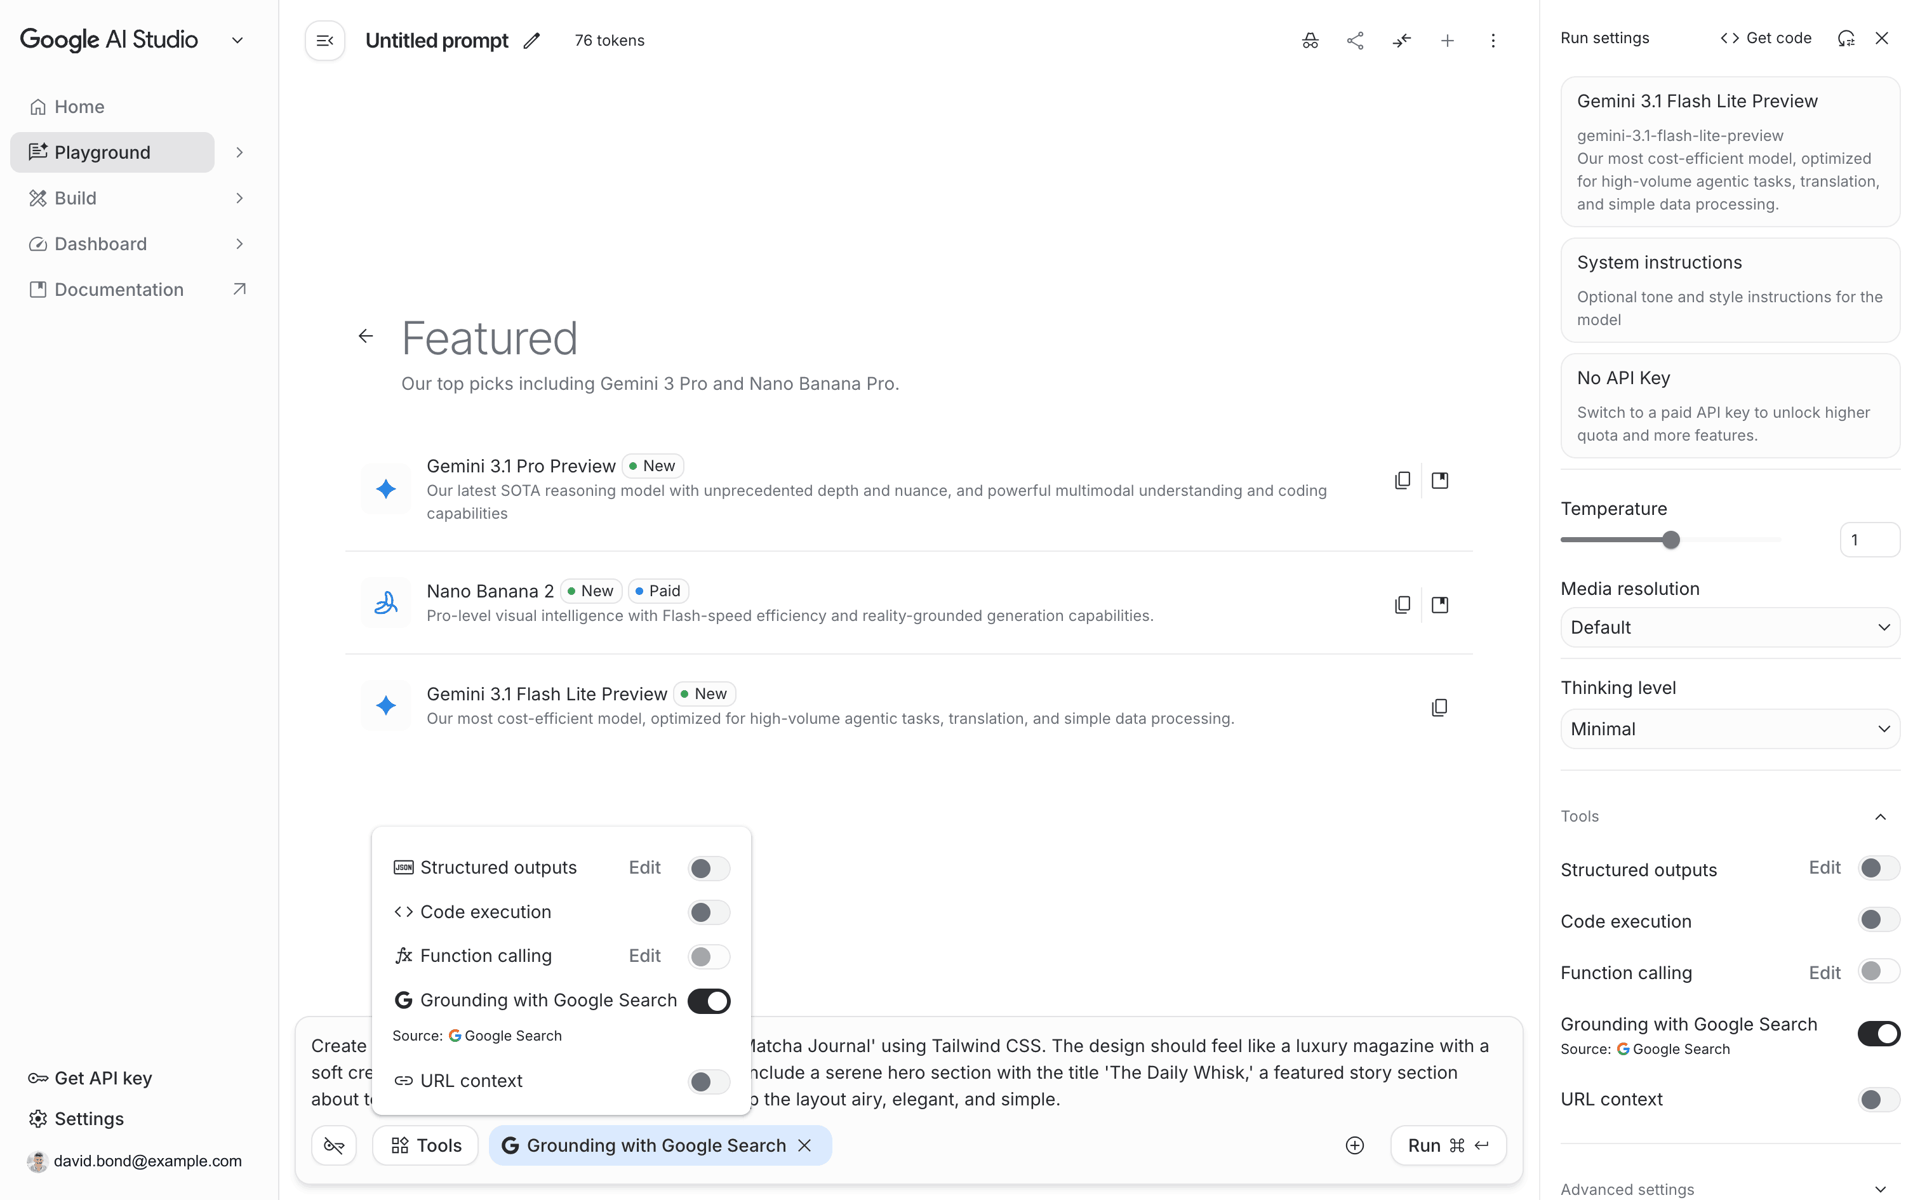Remove the Grounding with Google Search chip
The width and height of the screenshot is (1920, 1200).
point(805,1146)
